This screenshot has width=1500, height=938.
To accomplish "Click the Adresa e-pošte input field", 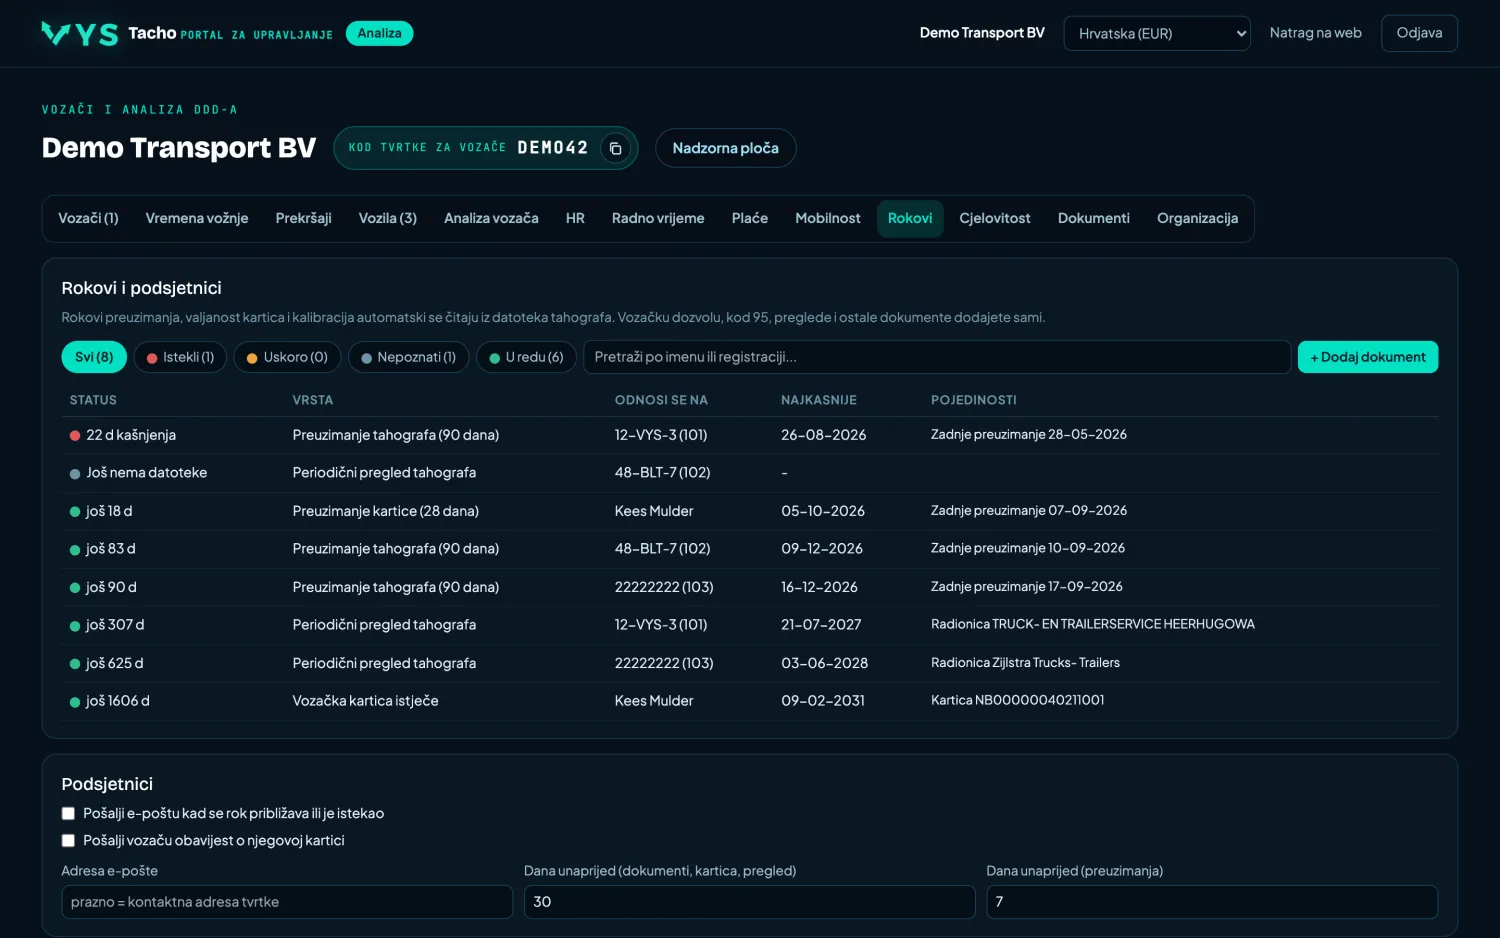I will (287, 902).
